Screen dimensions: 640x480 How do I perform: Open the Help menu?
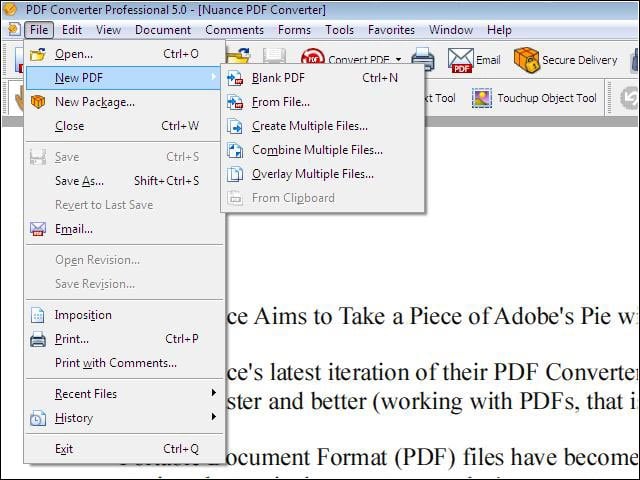[499, 30]
